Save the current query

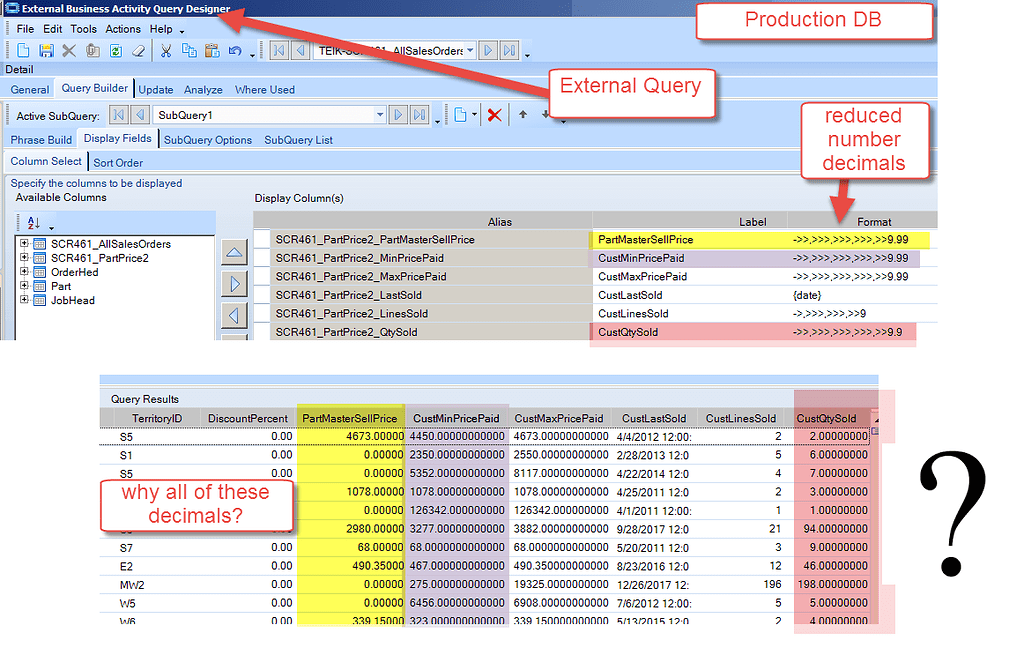pyautogui.click(x=47, y=50)
